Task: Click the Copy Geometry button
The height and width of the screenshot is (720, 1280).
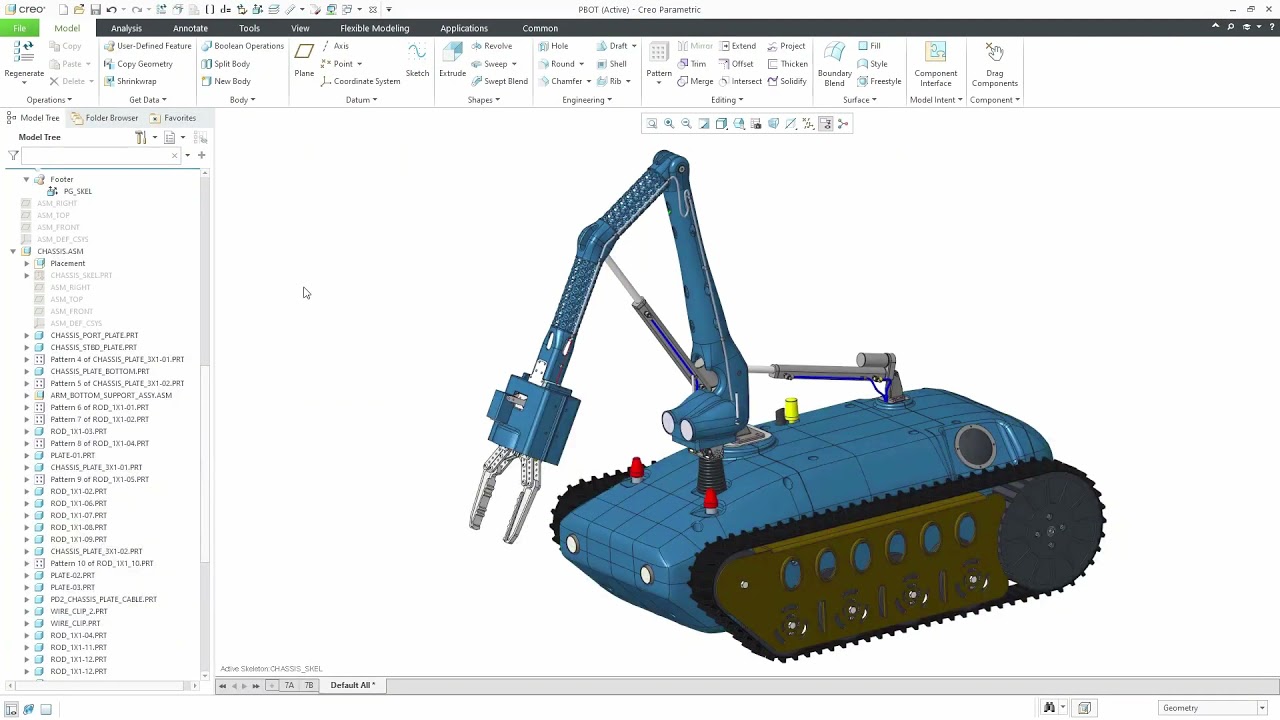Action: tap(139, 64)
